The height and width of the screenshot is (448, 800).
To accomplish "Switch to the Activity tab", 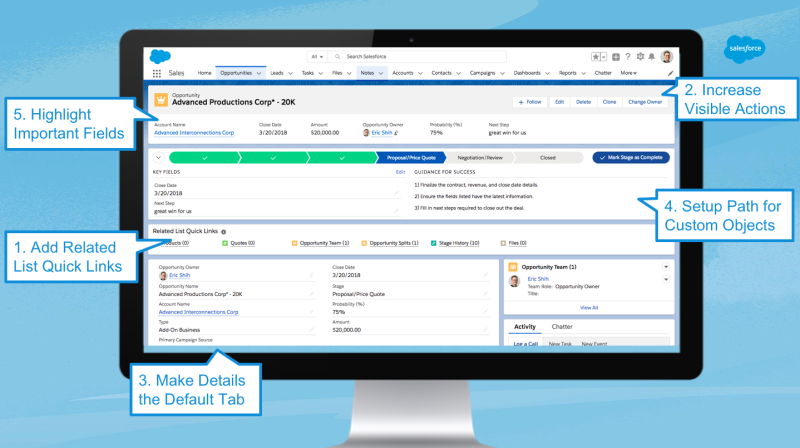I will (x=524, y=327).
